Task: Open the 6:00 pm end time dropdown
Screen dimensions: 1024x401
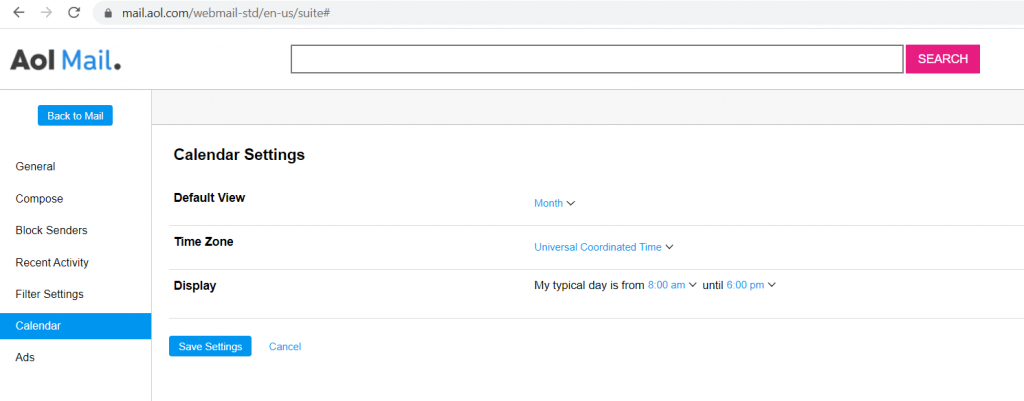Action: click(751, 285)
